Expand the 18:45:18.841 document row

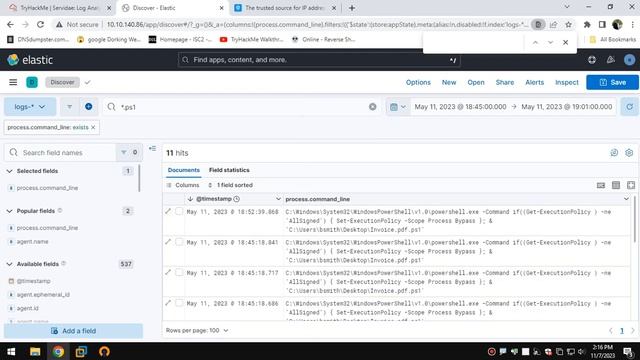tap(168, 242)
